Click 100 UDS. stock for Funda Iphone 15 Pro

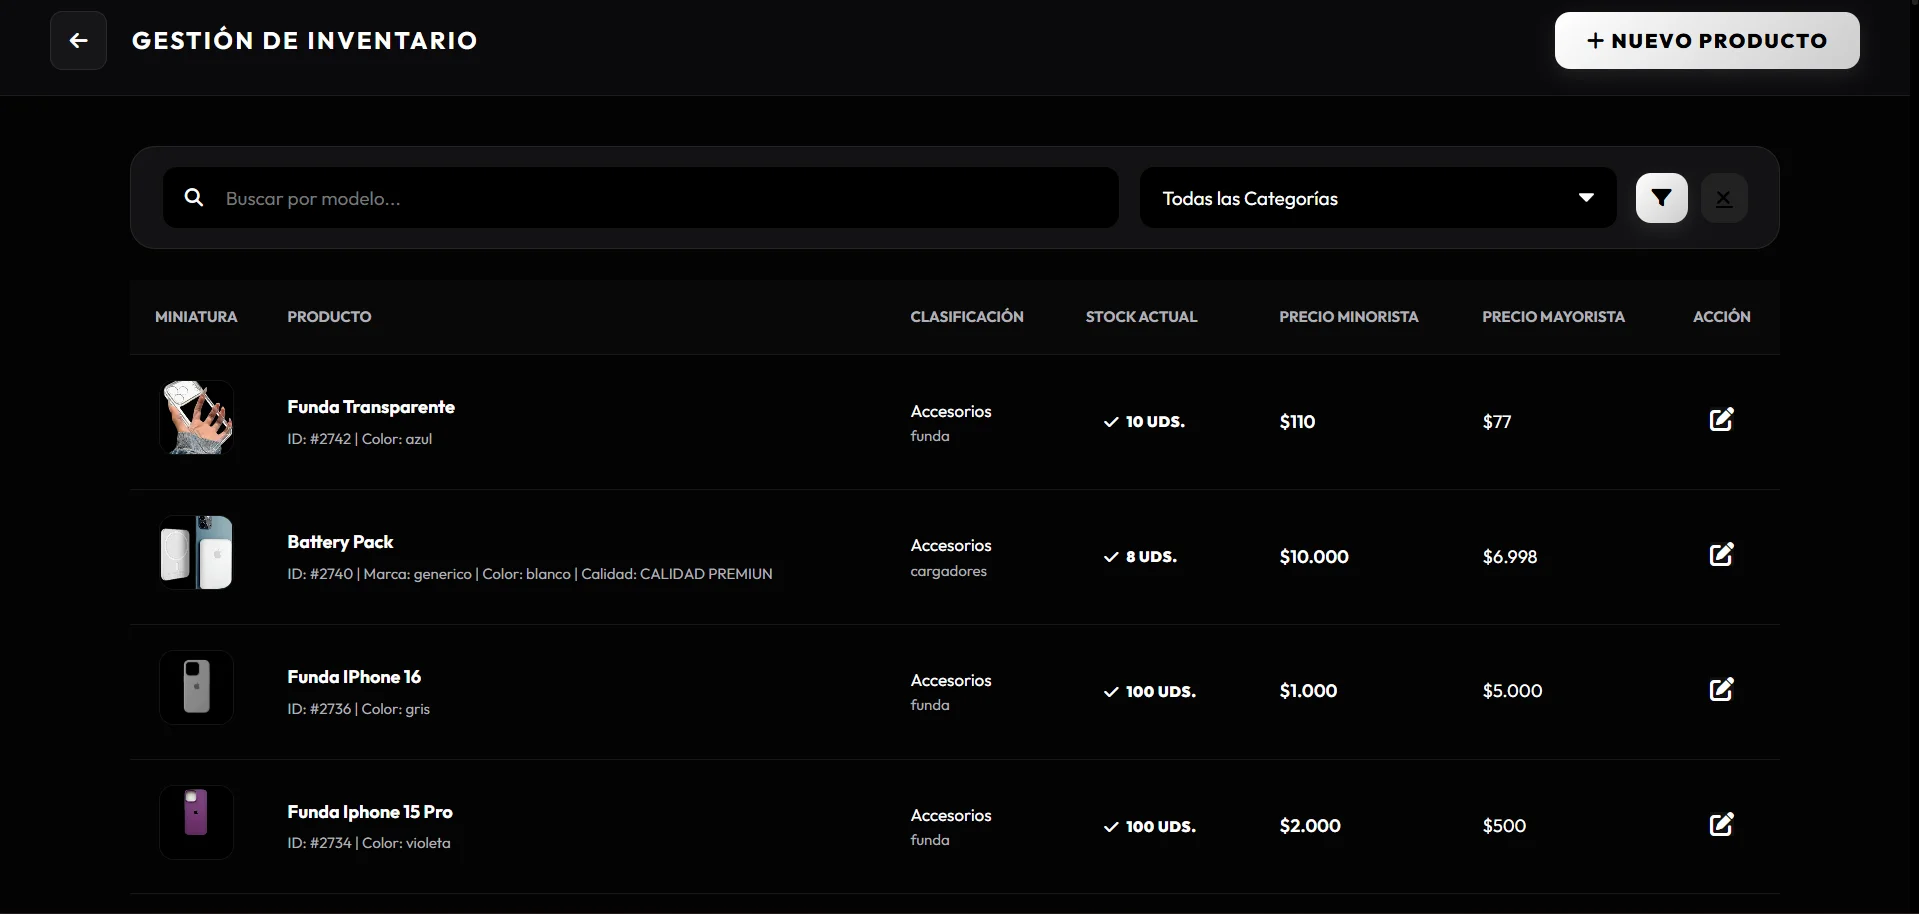click(x=1150, y=827)
